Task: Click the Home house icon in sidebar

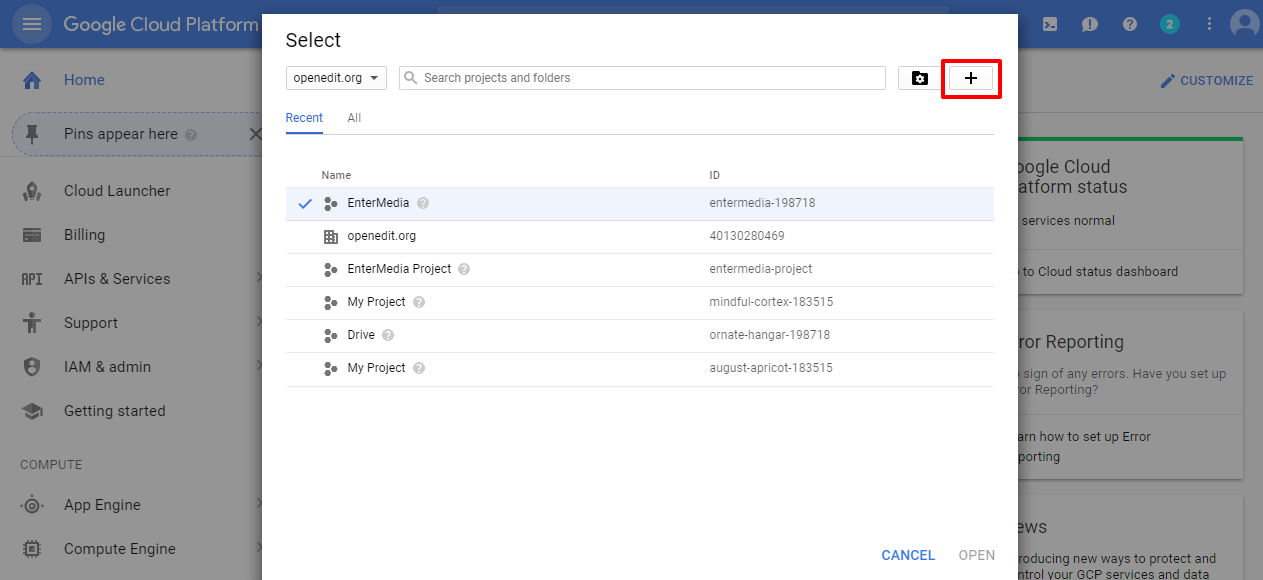Action: [32, 80]
